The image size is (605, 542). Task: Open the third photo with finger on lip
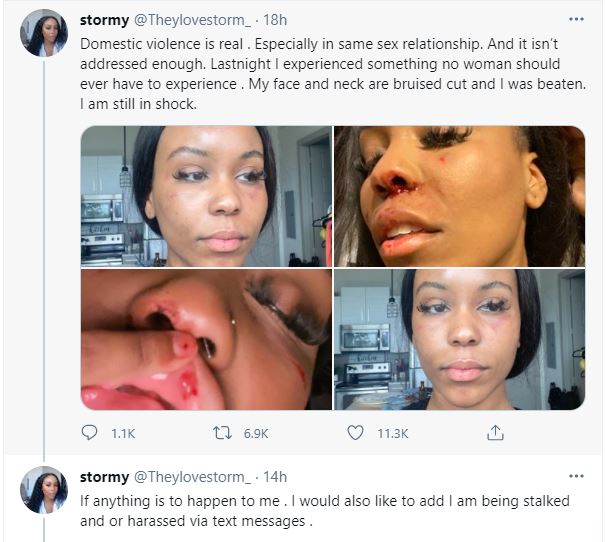205,339
